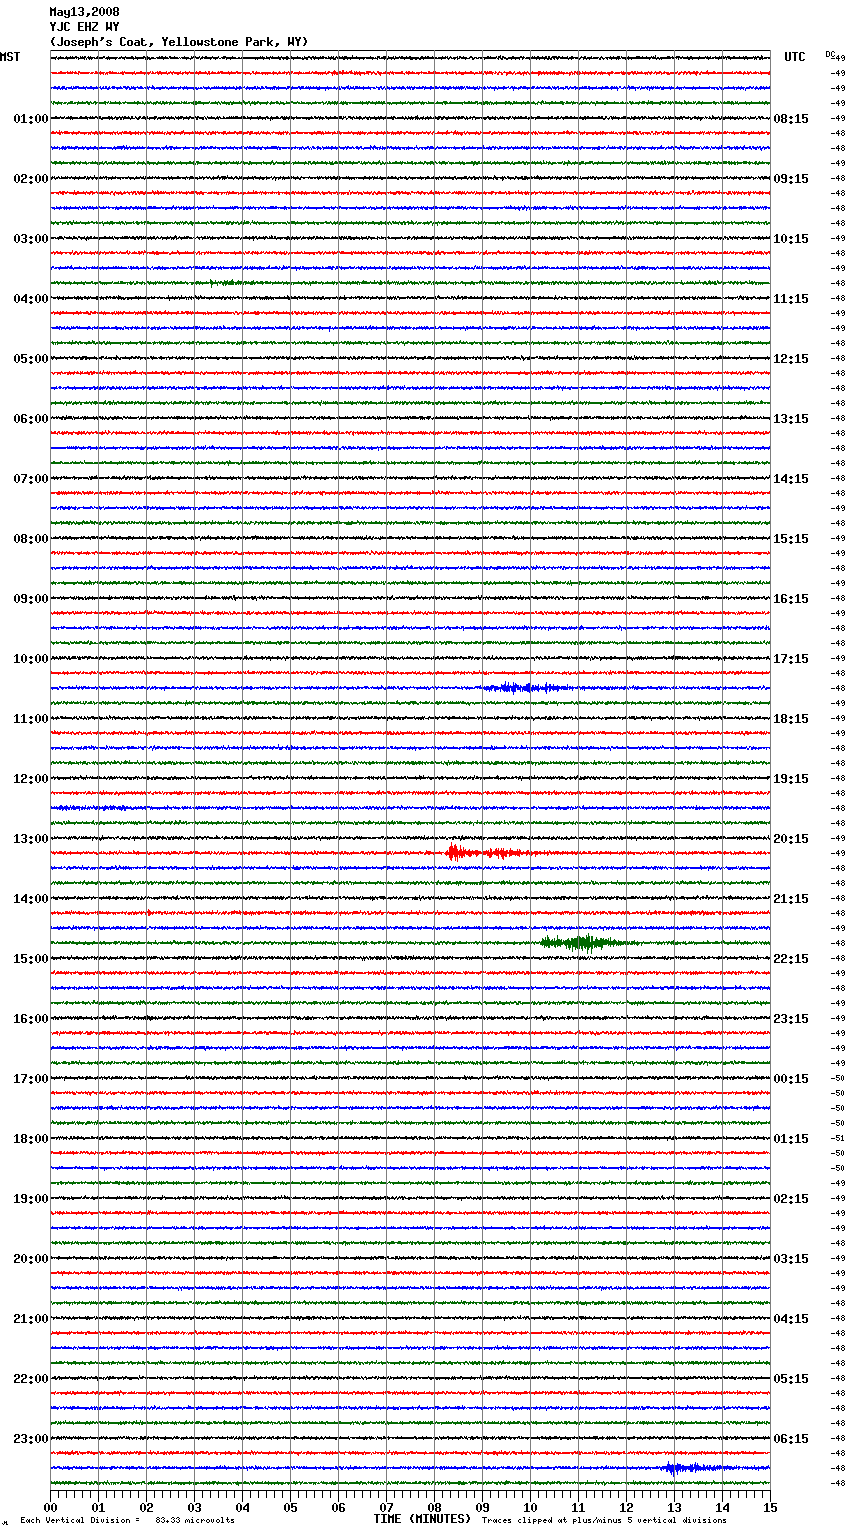Click the 23:15 UTC time label
850x1534 pixels.
tap(791, 1019)
